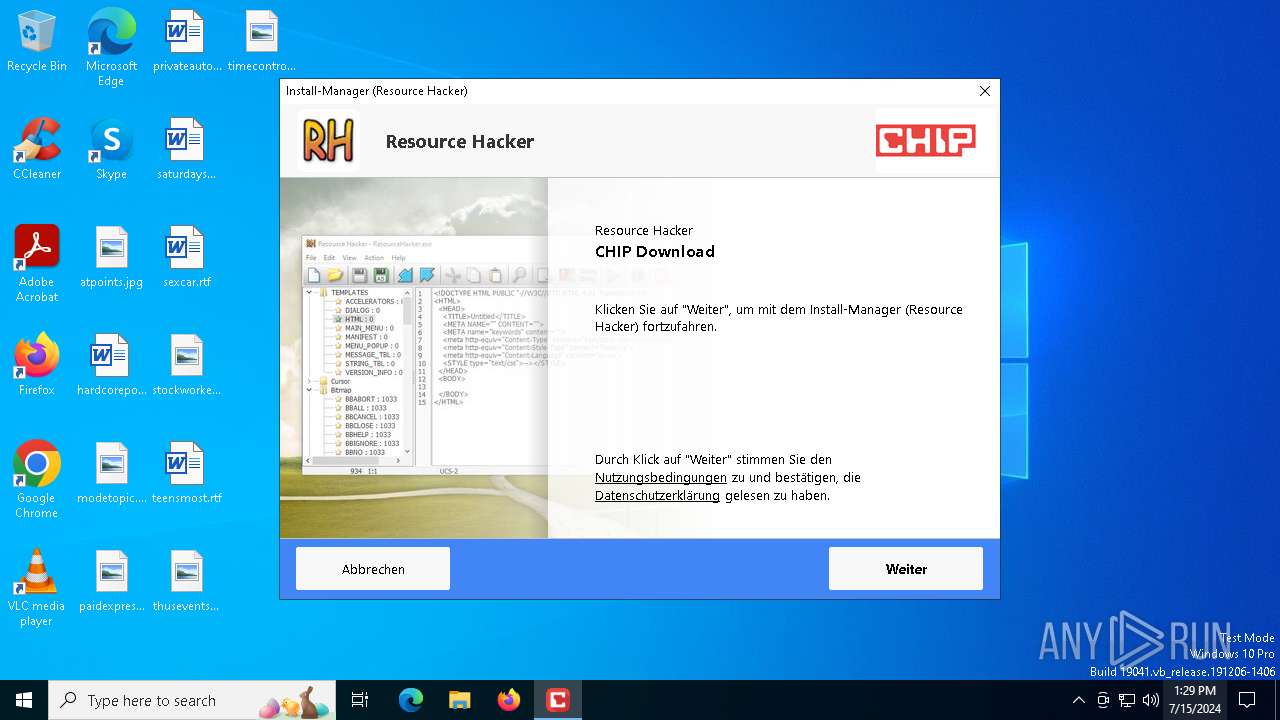Open the network tray icon

pyautogui.click(x=1127, y=700)
